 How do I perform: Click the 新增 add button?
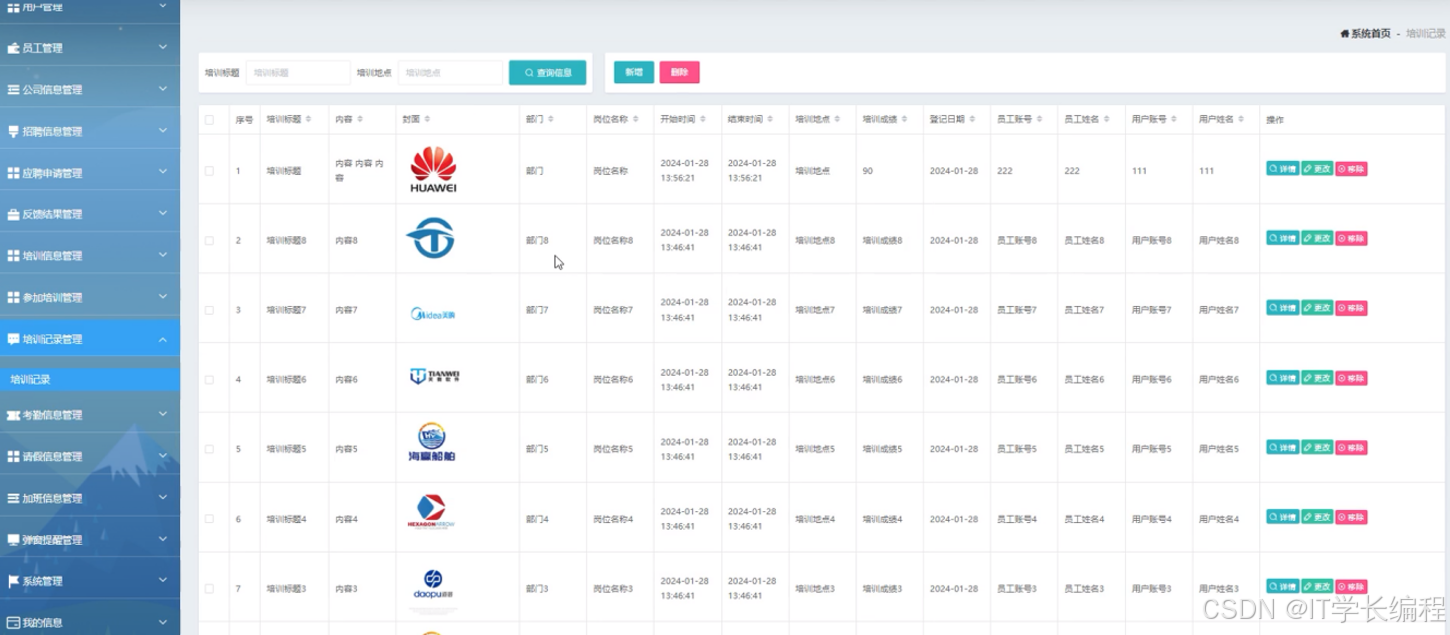[x=634, y=72]
